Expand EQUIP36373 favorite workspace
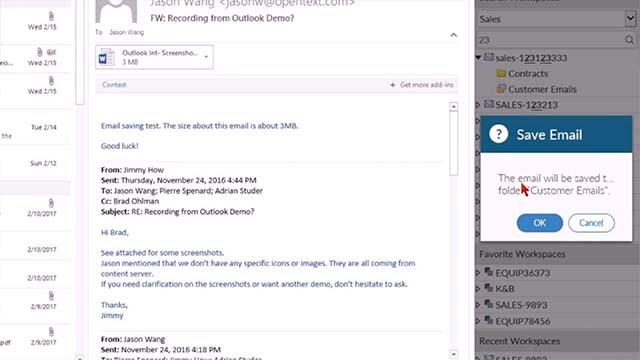The image size is (640, 360). (x=478, y=273)
